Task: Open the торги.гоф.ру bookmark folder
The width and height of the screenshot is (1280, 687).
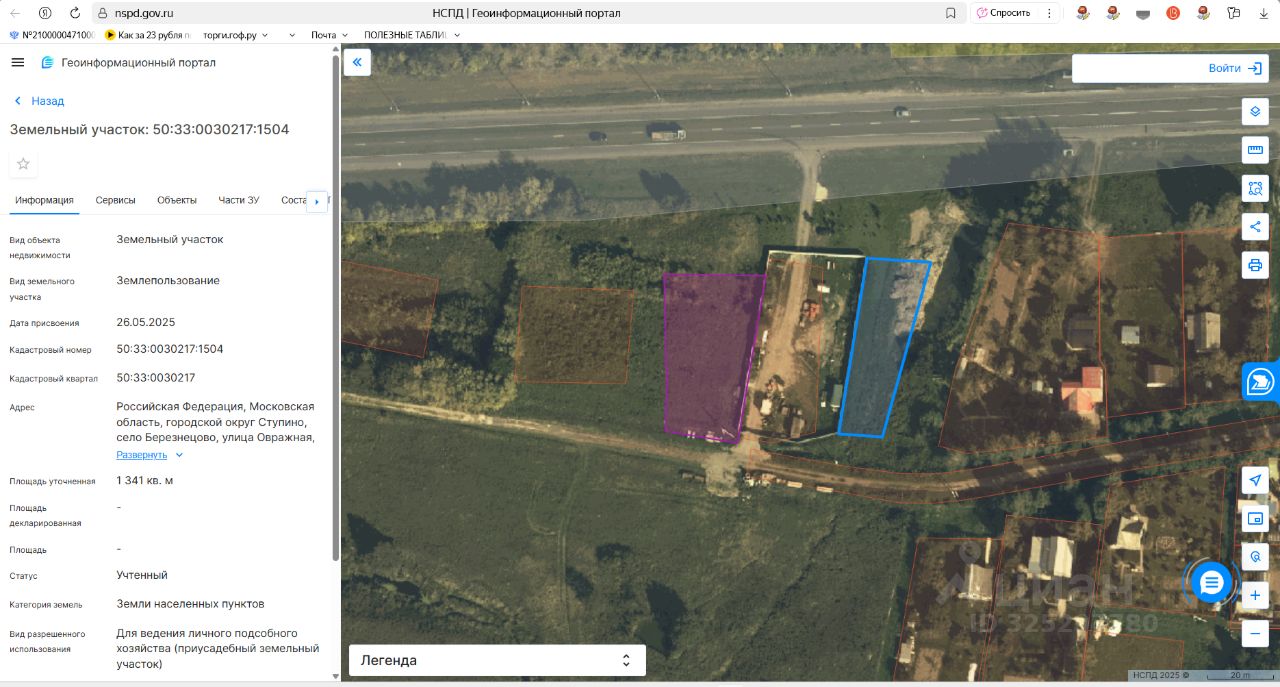Action: point(237,35)
